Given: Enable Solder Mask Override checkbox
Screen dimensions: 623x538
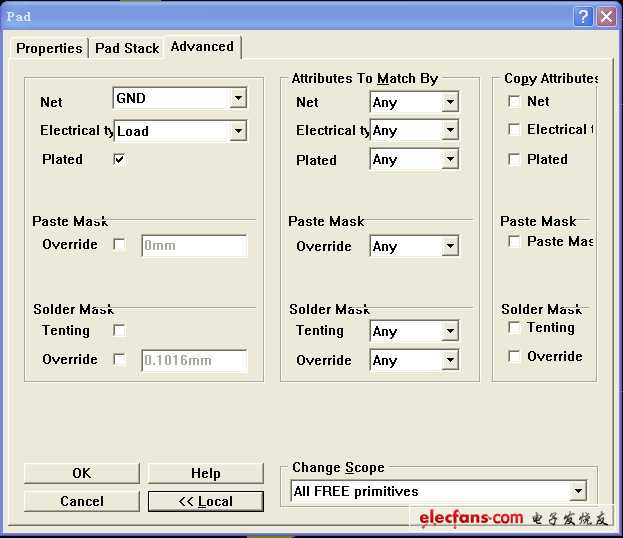Looking at the screenshot, I should 119,359.
